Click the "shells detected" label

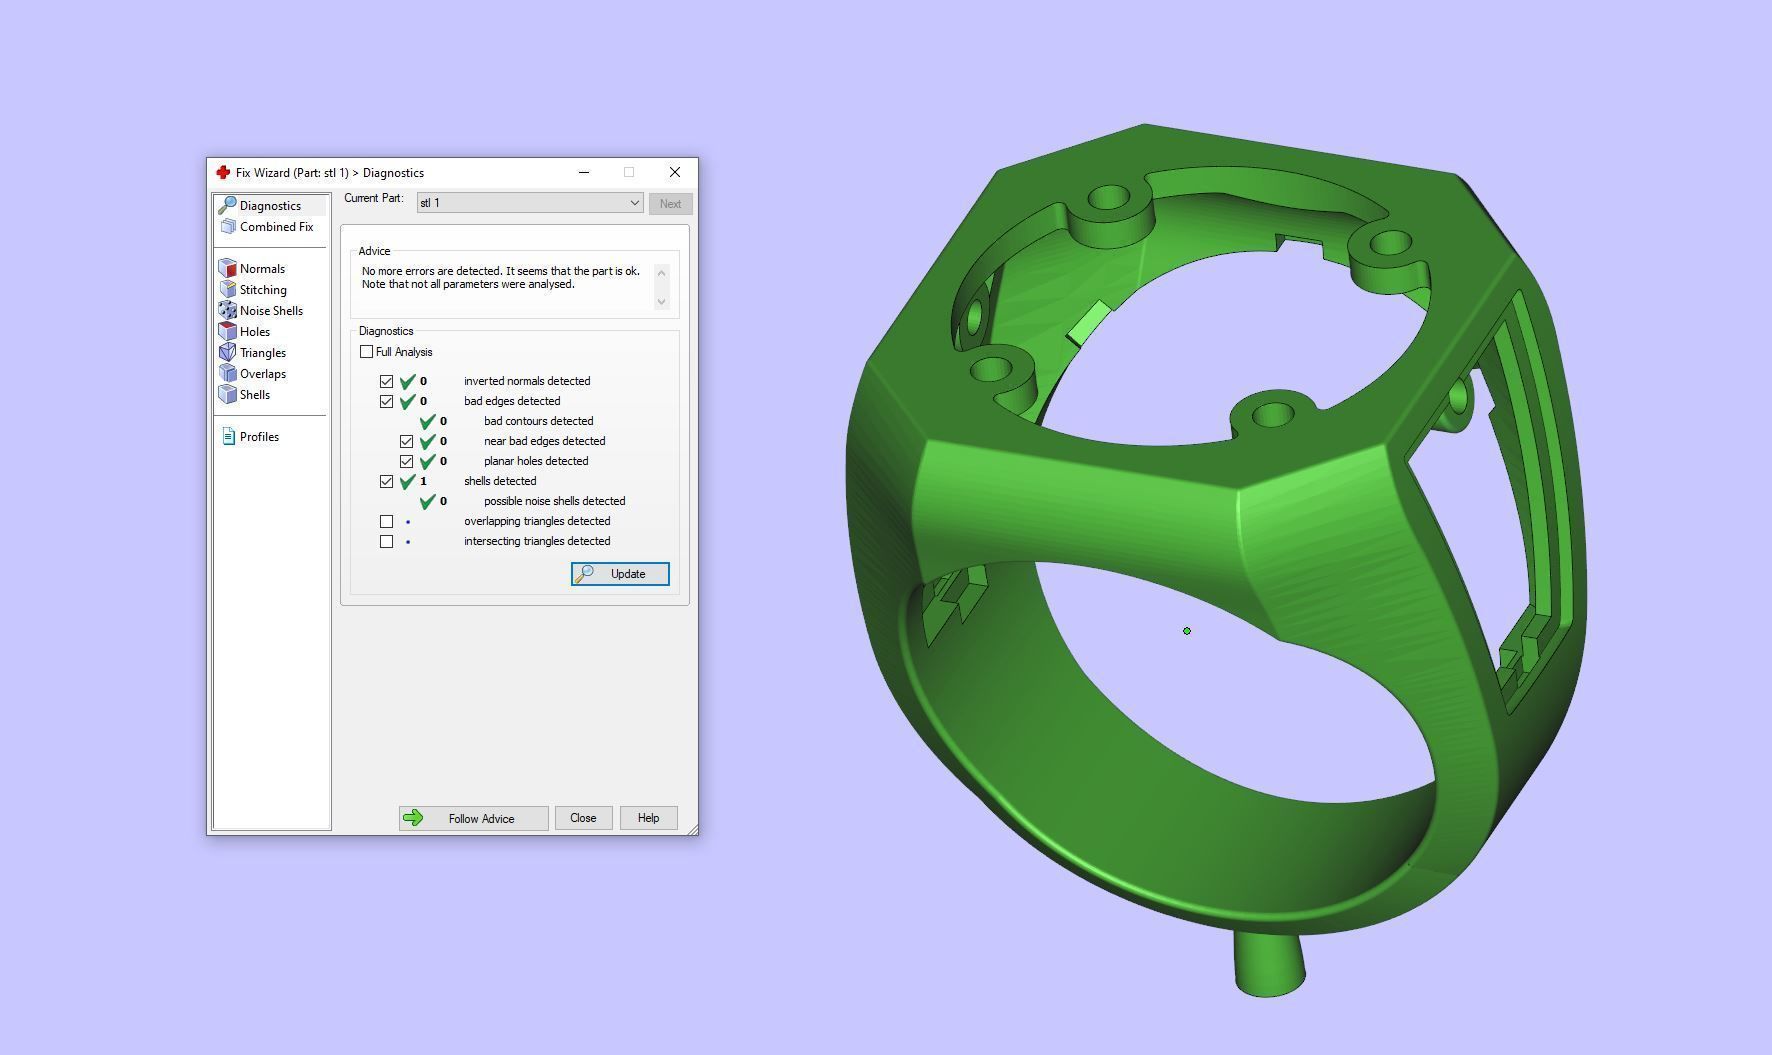click(x=500, y=481)
